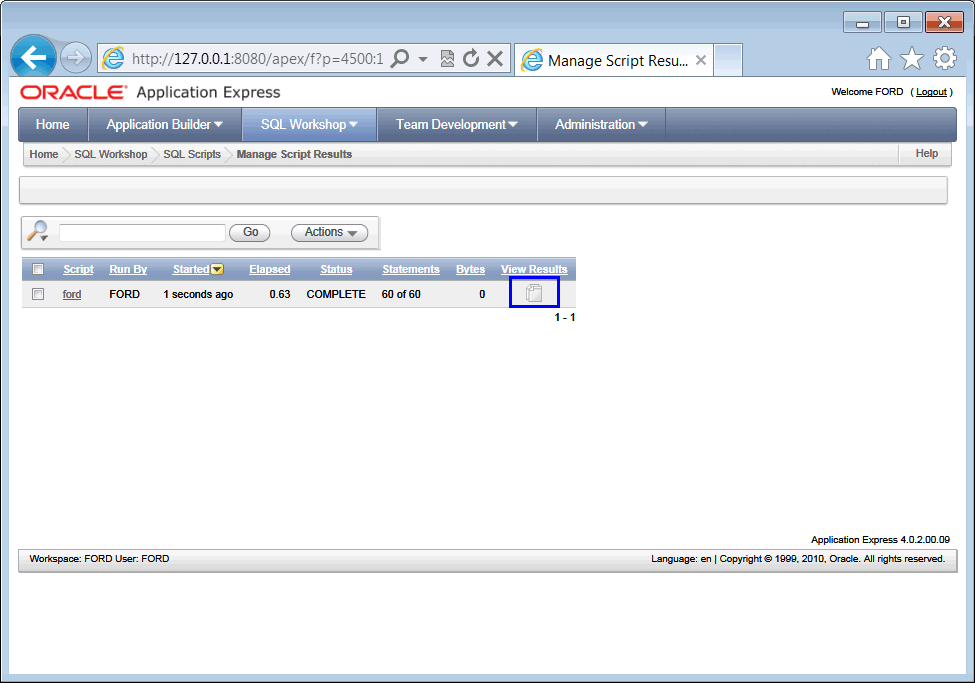Switch to the Manage Script Results browser tab
The height and width of the screenshot is (683, 975).
coord(614,60)
